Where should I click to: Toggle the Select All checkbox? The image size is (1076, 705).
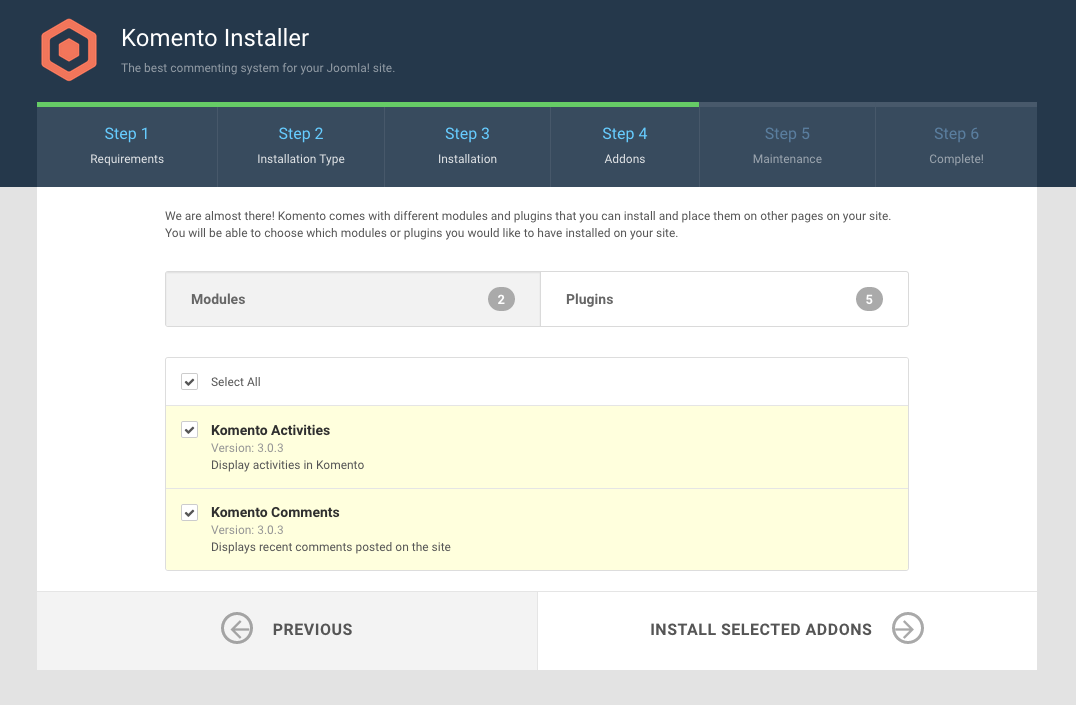(189, 382)
